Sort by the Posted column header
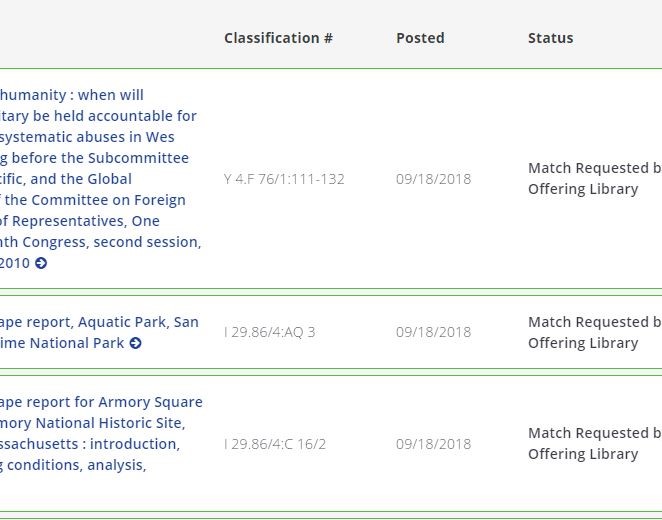 click(x=420, y=38)
